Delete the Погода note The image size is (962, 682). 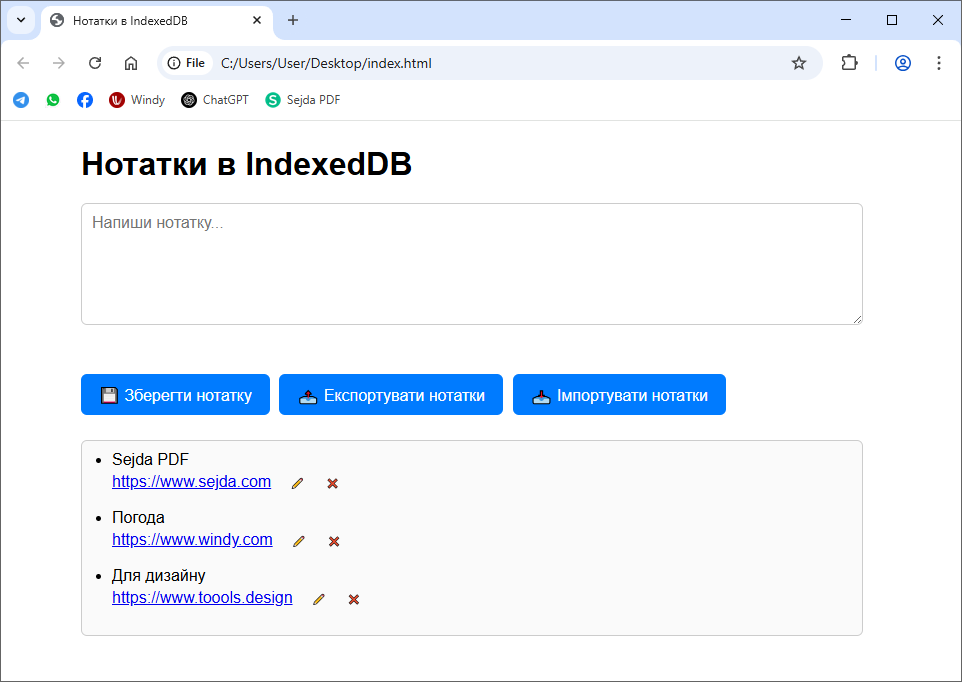334,541
